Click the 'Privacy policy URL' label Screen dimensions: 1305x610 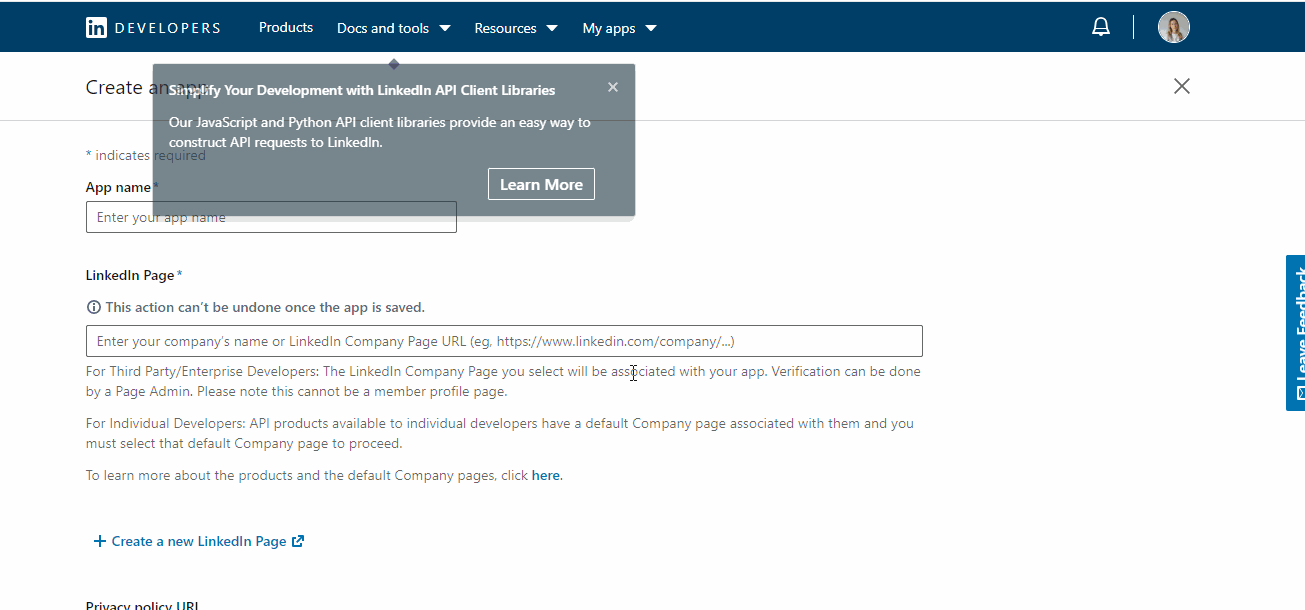tap(143, 605)
